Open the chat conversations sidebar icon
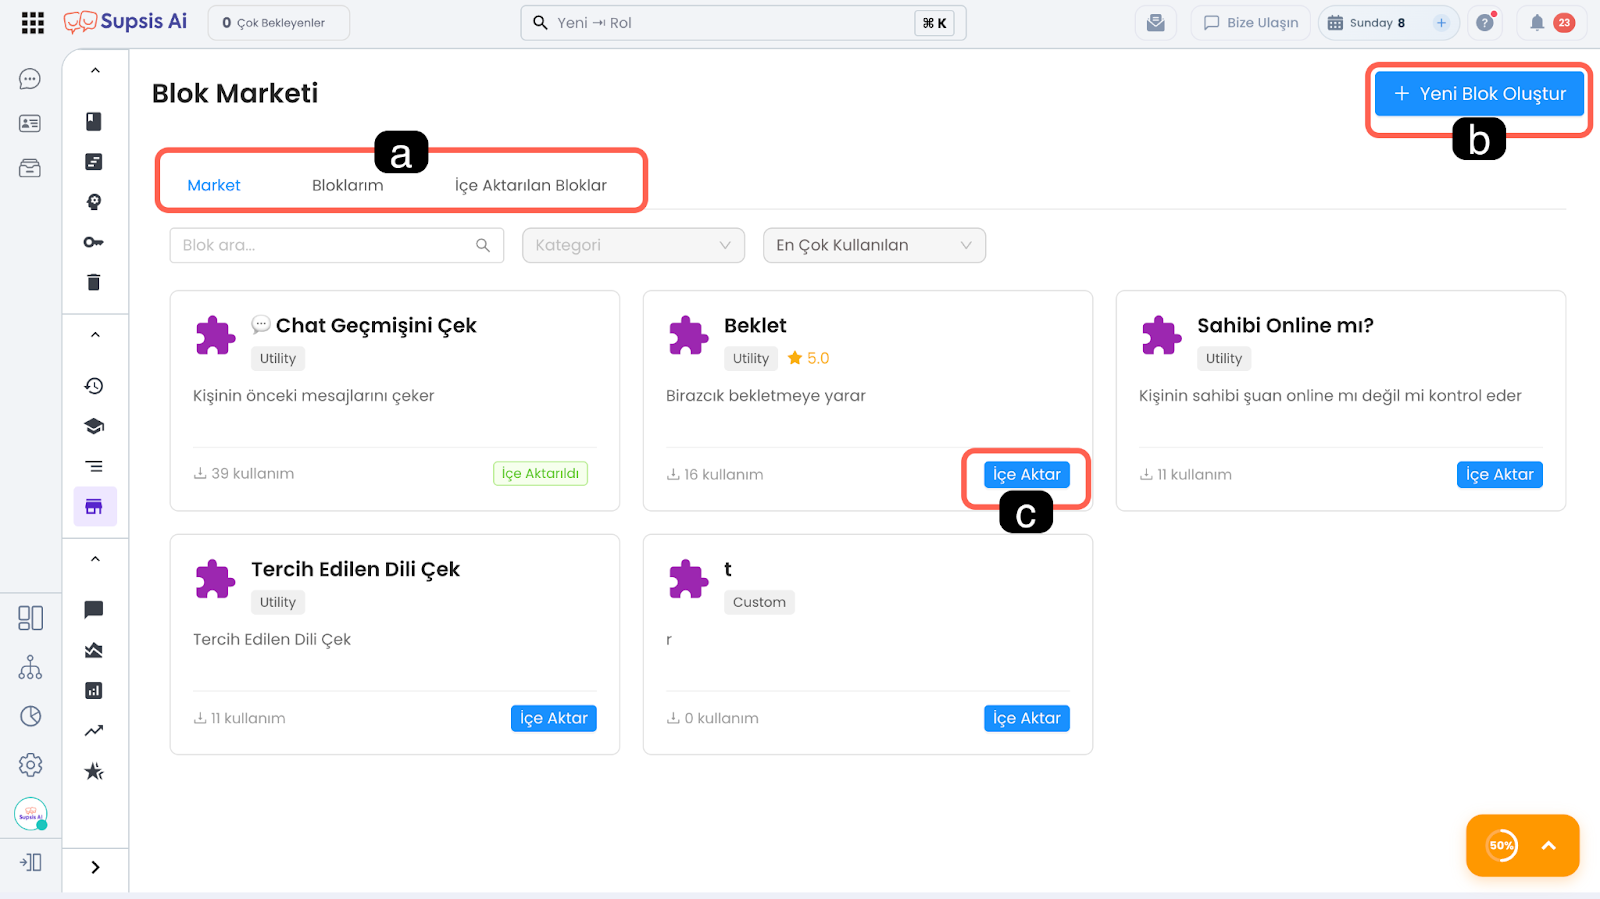Image resolution: width=1600 pixels, height=899 pixels. click(x=30, y=79)
